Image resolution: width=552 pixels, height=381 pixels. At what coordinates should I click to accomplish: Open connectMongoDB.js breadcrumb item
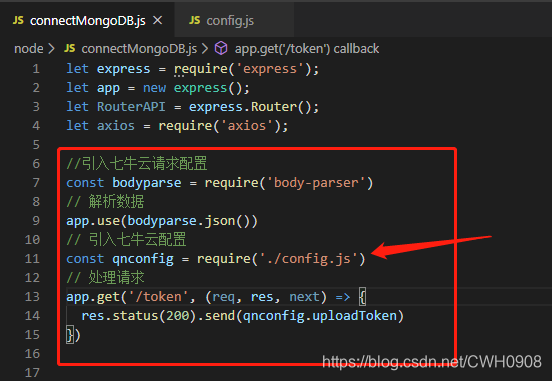point(139,49)
